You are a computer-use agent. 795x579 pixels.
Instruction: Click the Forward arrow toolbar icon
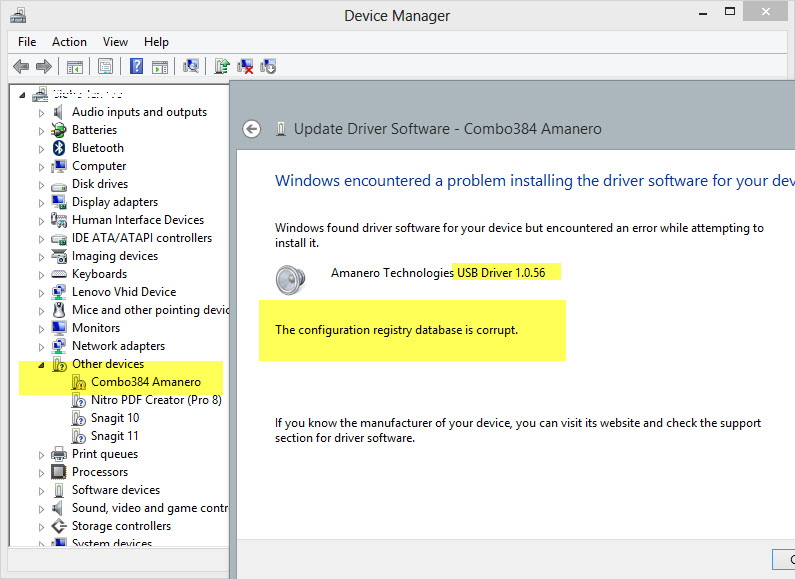[x=44, y=66]
